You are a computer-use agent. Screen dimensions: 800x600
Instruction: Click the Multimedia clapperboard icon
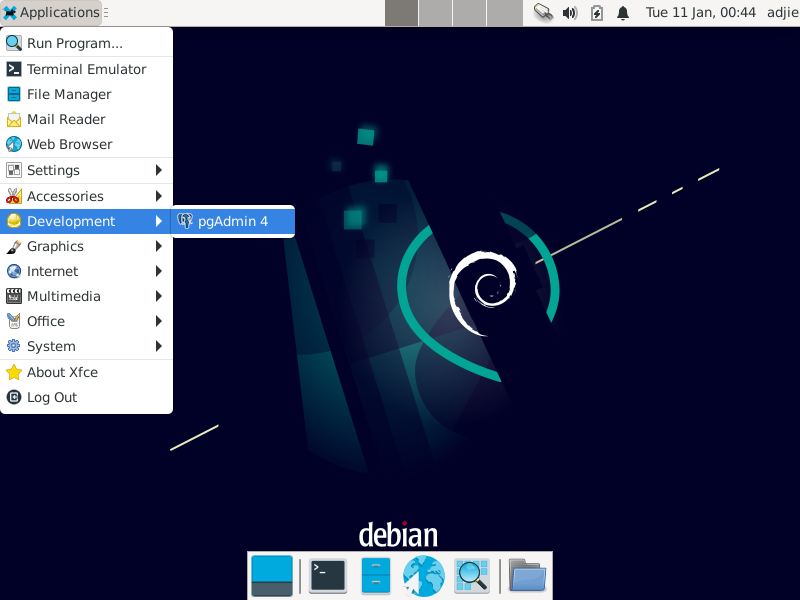coord(14,296)
